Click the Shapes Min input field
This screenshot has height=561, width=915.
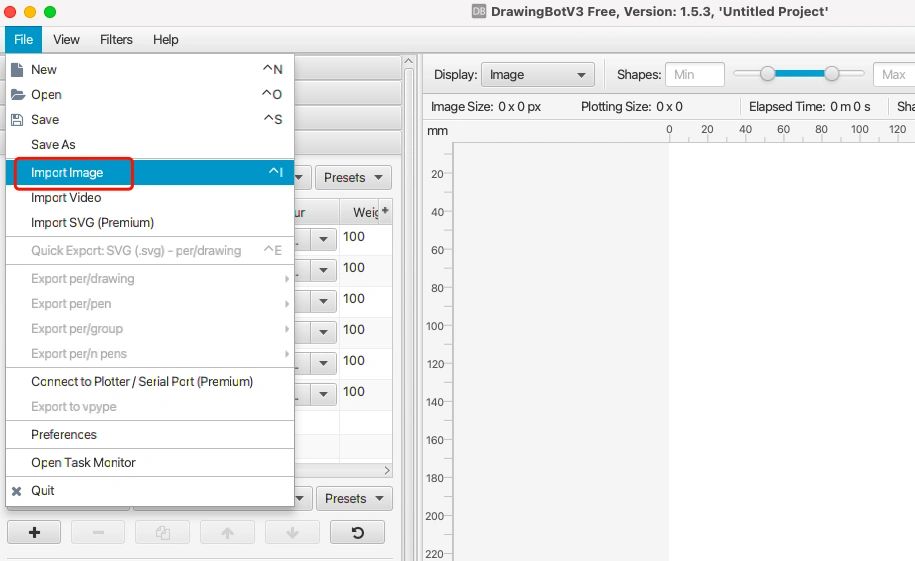click(x=696, y=75)
